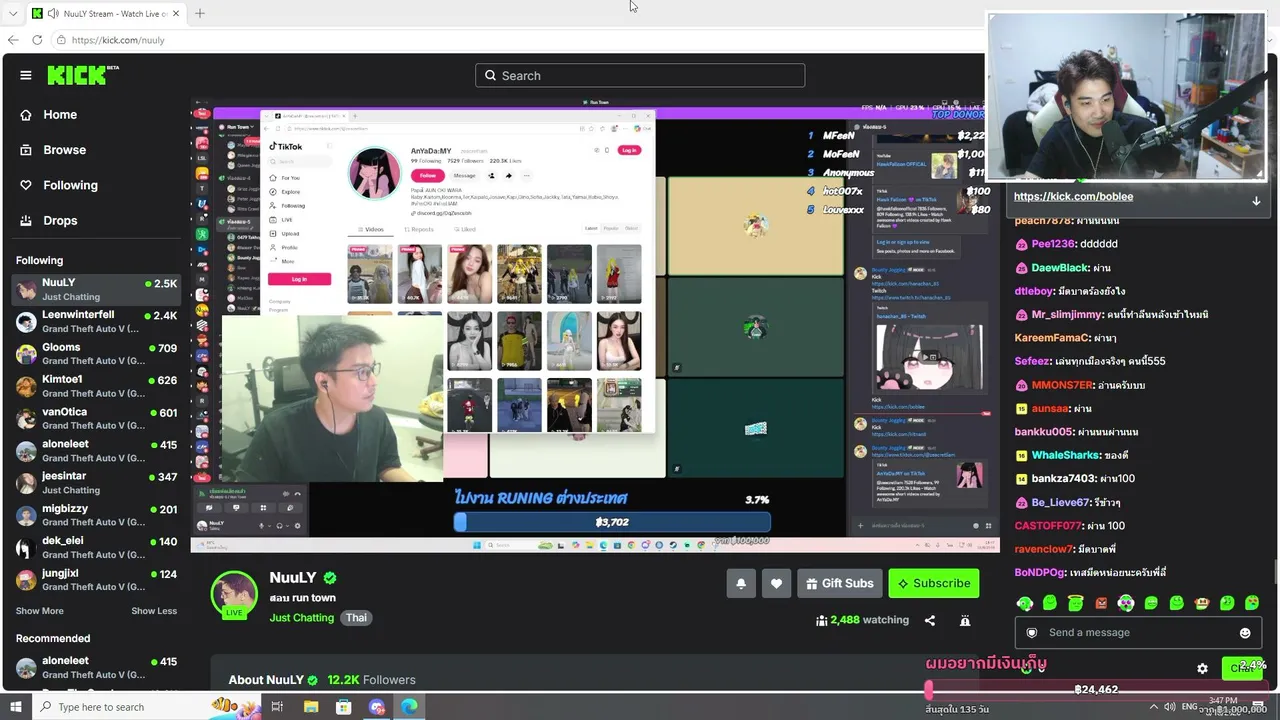
Task: Click NuuLY's profile avatar with LIVE badge
Action: (234, 595)
